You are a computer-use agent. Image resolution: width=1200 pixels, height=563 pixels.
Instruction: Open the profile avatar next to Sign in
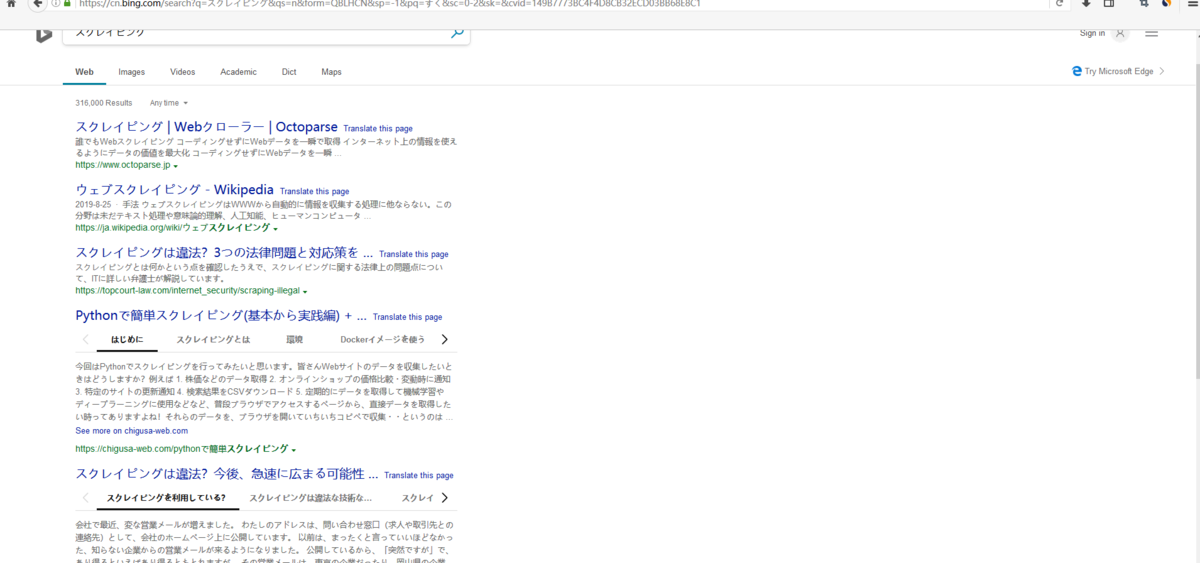coord(1120,33)
